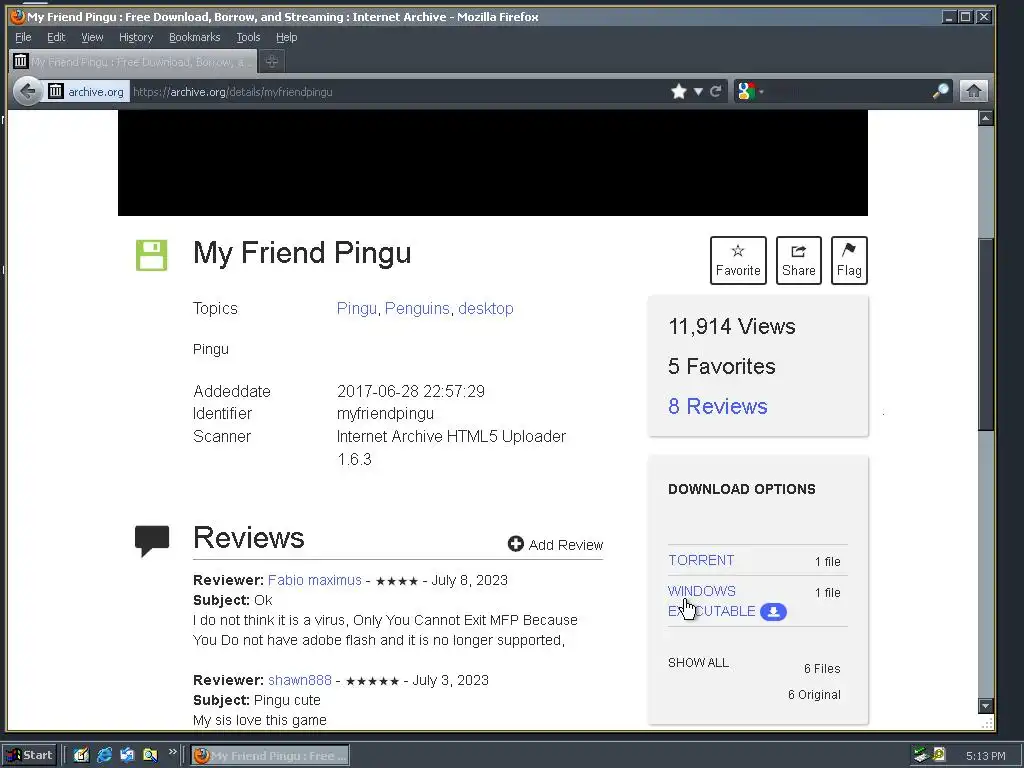Click the scrollbar down arrow
This screenshot has height=768, width=1024.
[985, 705]
